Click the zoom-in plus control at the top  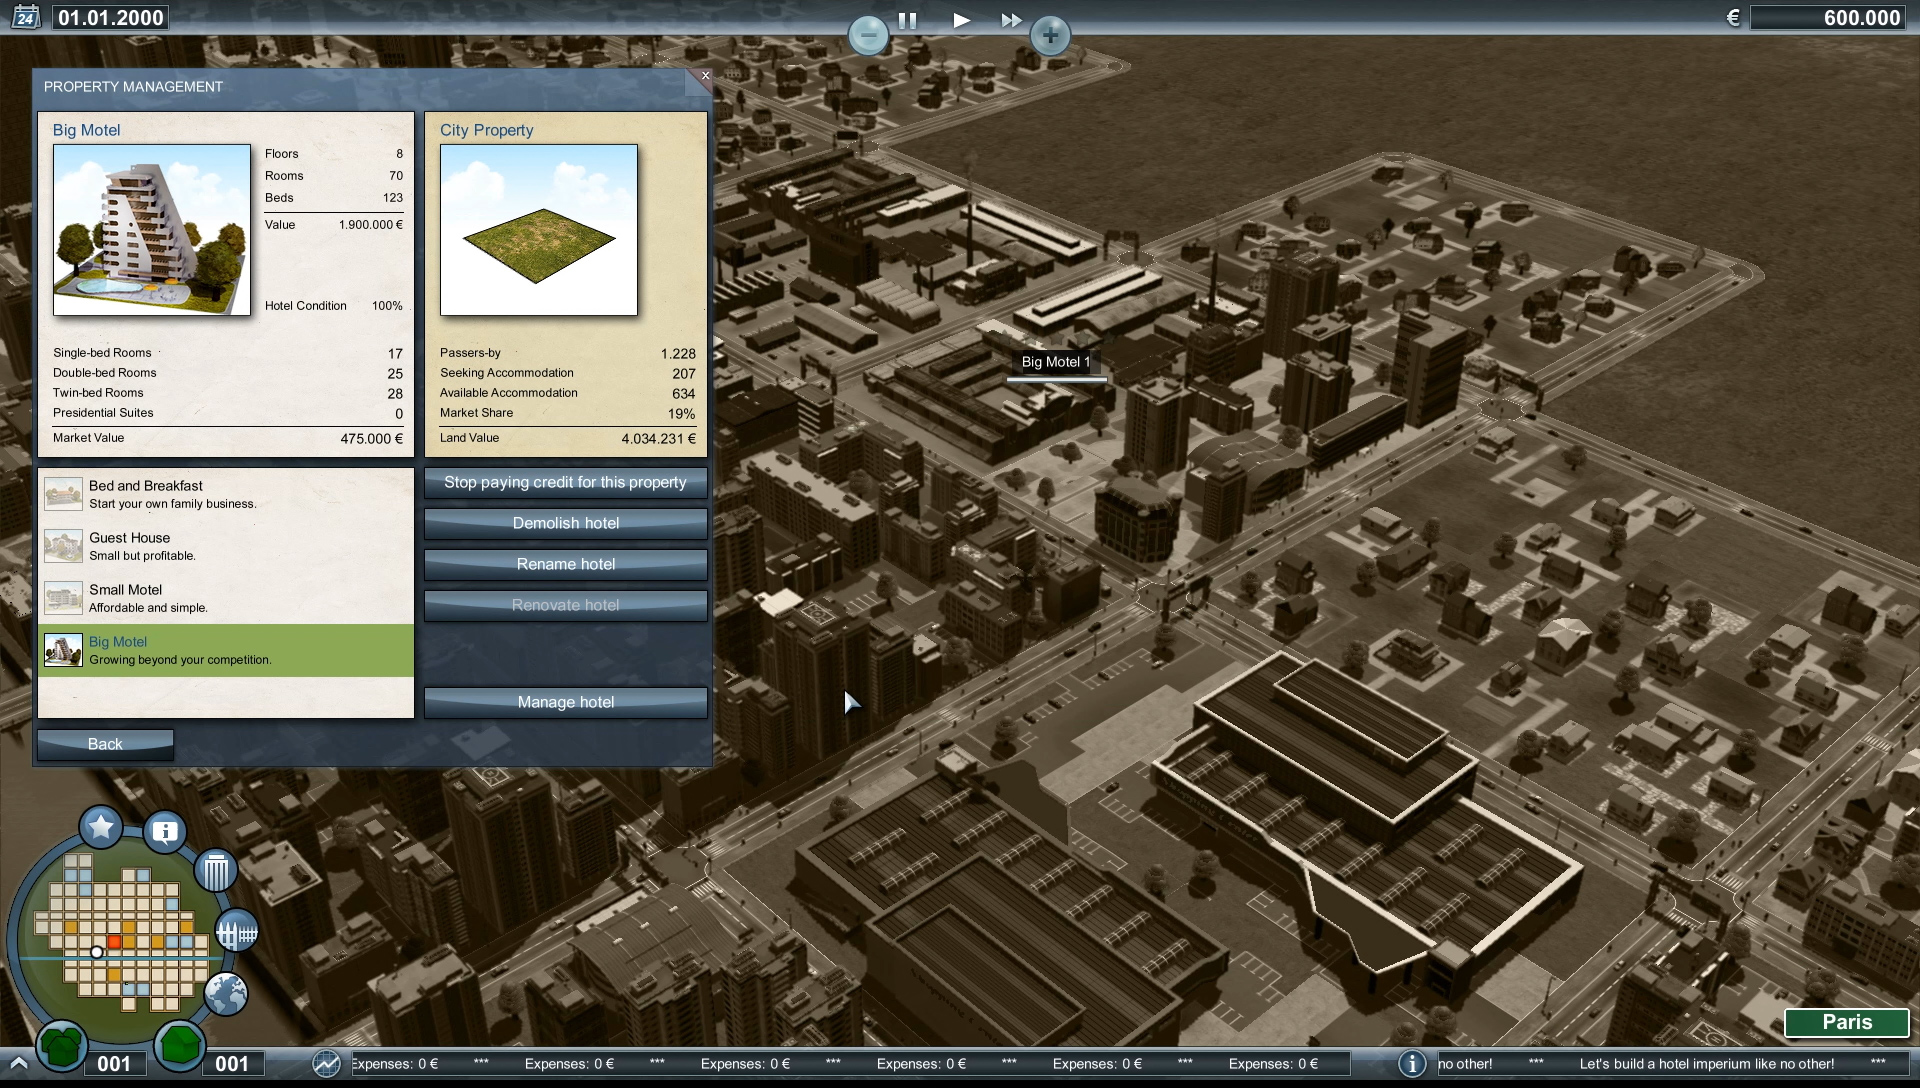(x=1051, y=35)
